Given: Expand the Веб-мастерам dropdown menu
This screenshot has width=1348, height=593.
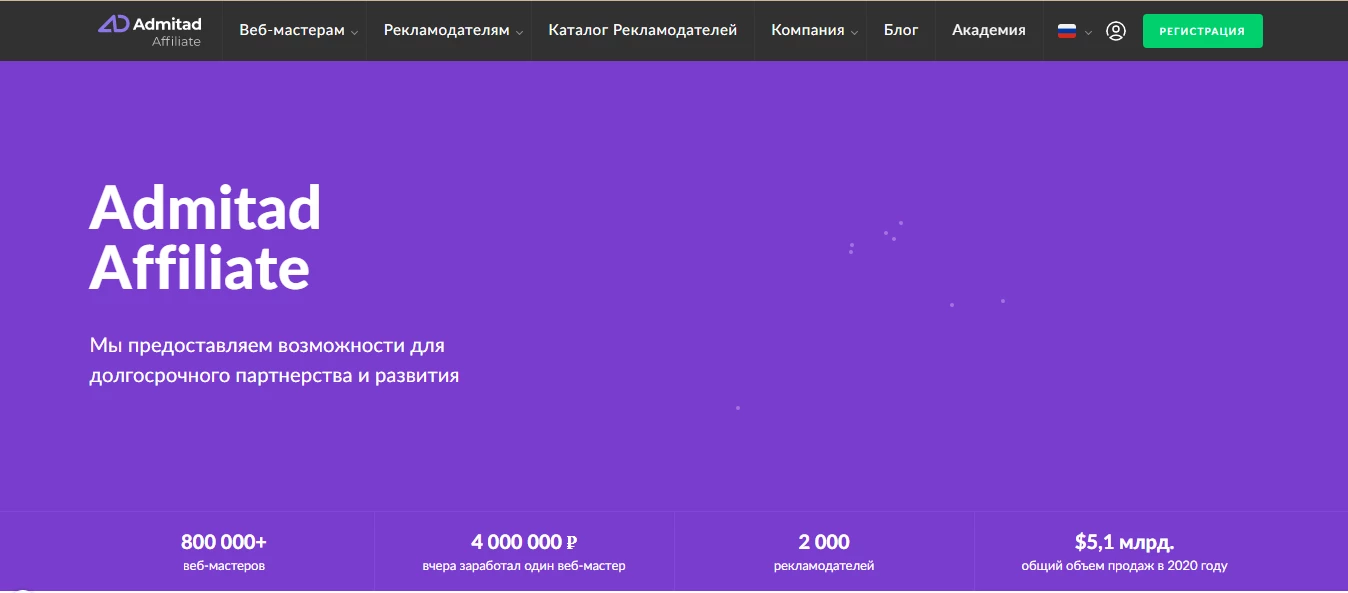Looking at the screenshot, I should tap(298, 30).
